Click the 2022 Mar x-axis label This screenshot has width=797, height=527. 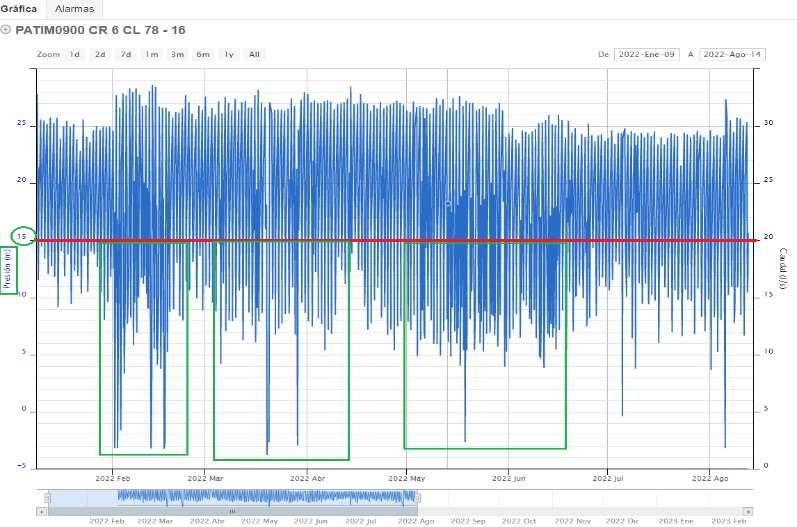pyautogui.click(x=205, y=478)
